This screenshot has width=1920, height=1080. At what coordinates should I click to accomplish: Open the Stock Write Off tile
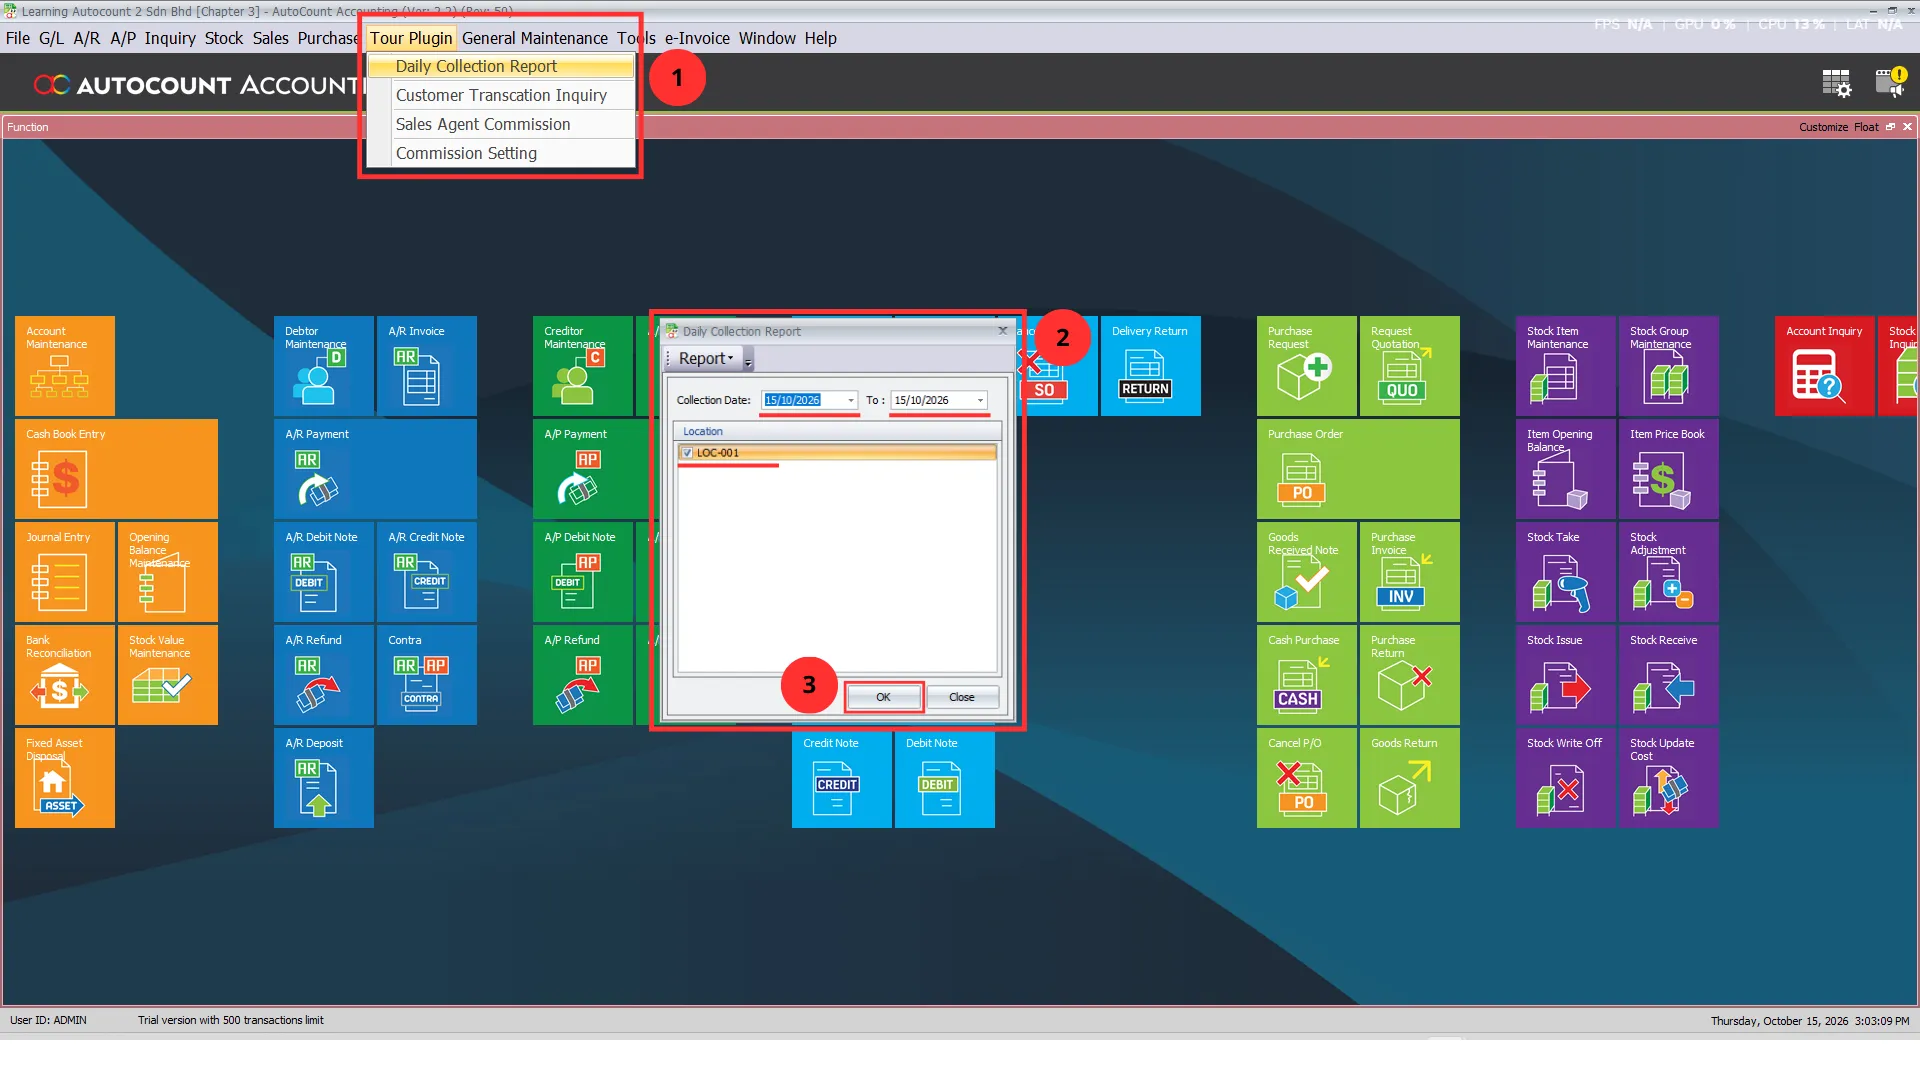(x=1566, y=778)
